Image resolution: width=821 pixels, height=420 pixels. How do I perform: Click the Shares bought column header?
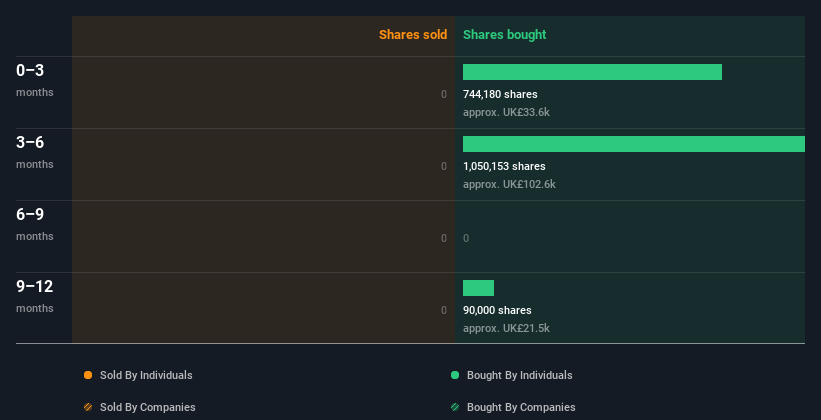pyautogui.click(x=504, y=35)
